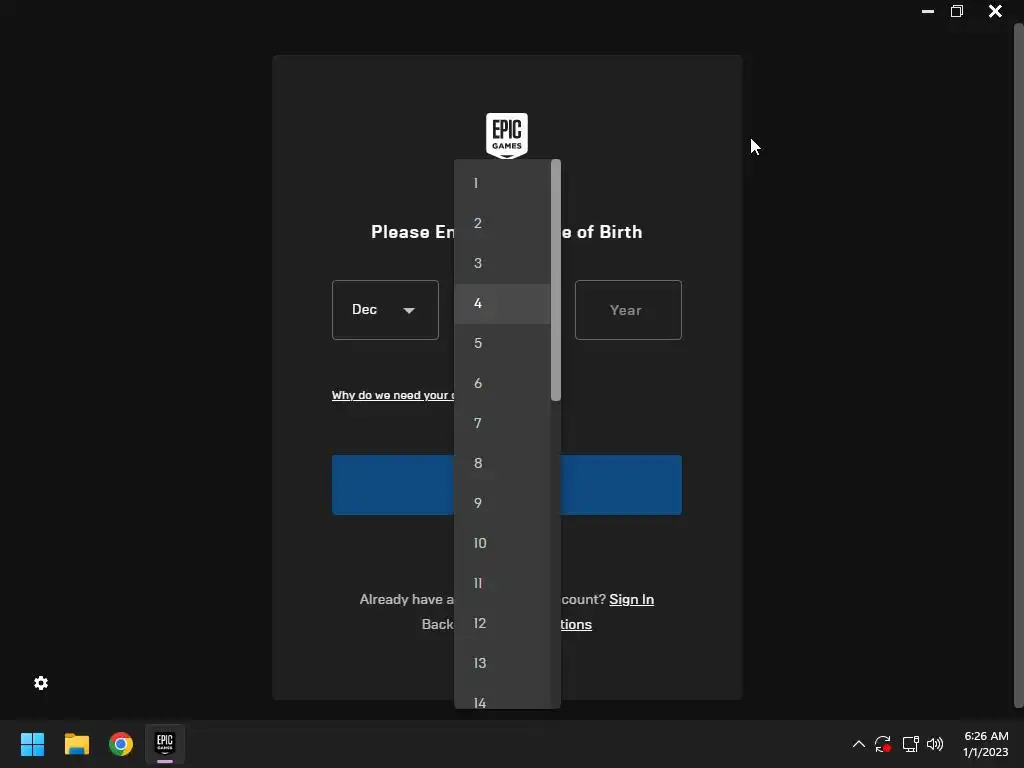
Task: Select day 11 from the list
Action: [x=502, y=583]
